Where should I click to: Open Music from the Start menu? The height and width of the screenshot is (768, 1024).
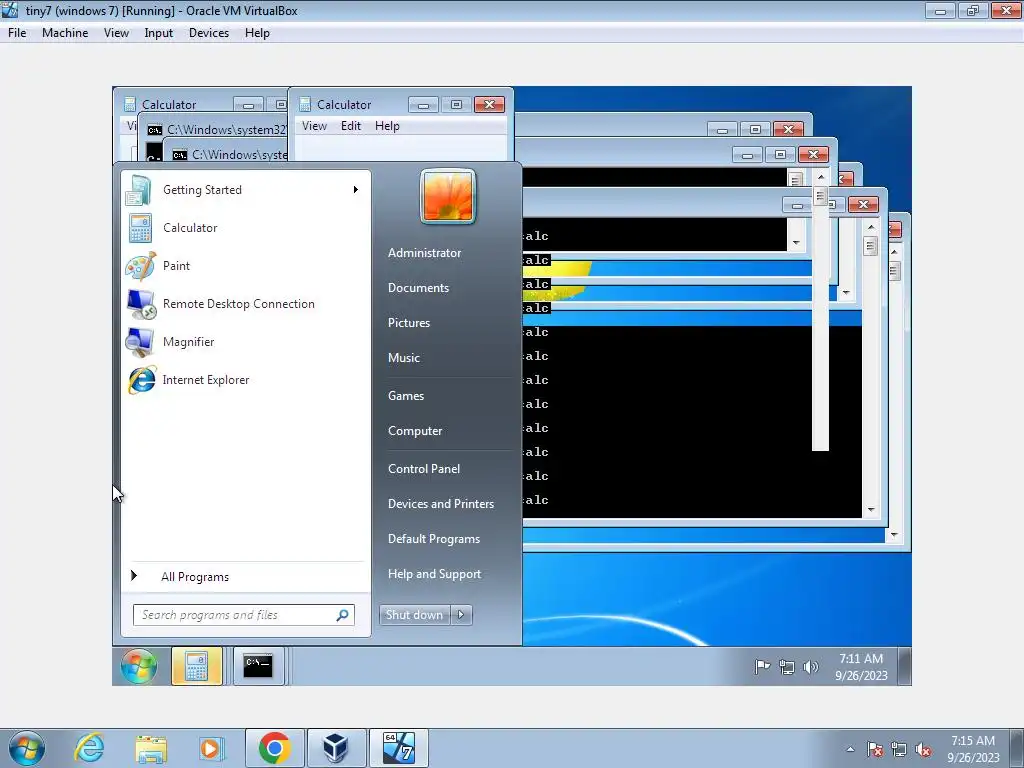pos(404,358)
